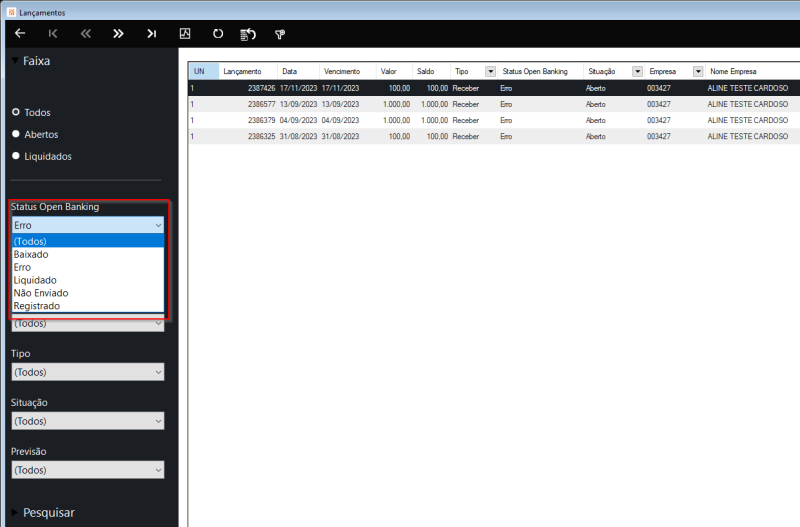Choose Baixado in the status list

coord(88,254)
